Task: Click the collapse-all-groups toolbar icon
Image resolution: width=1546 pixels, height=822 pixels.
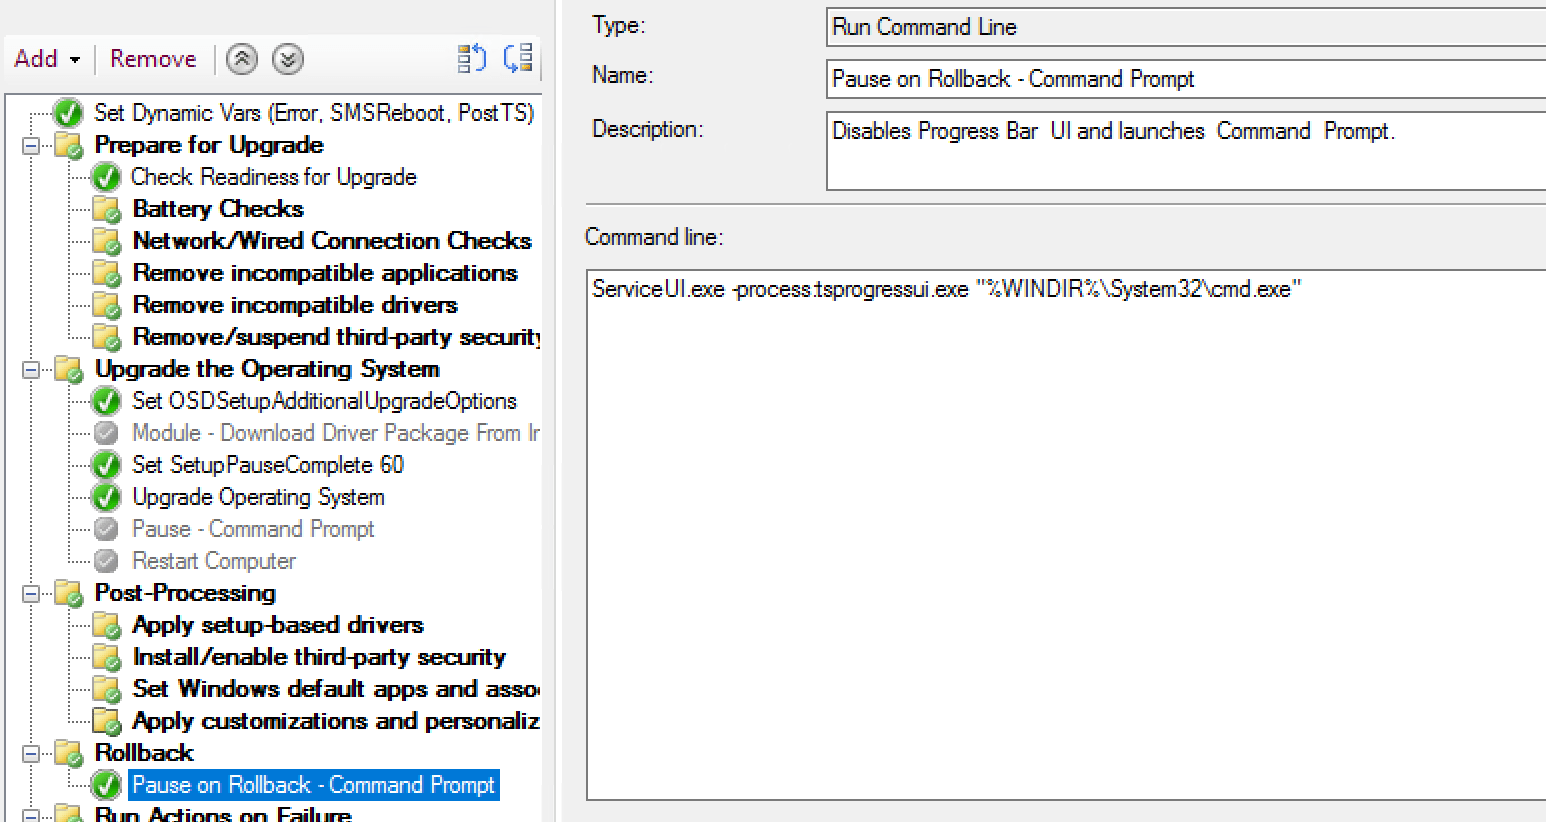Action: 470,60
